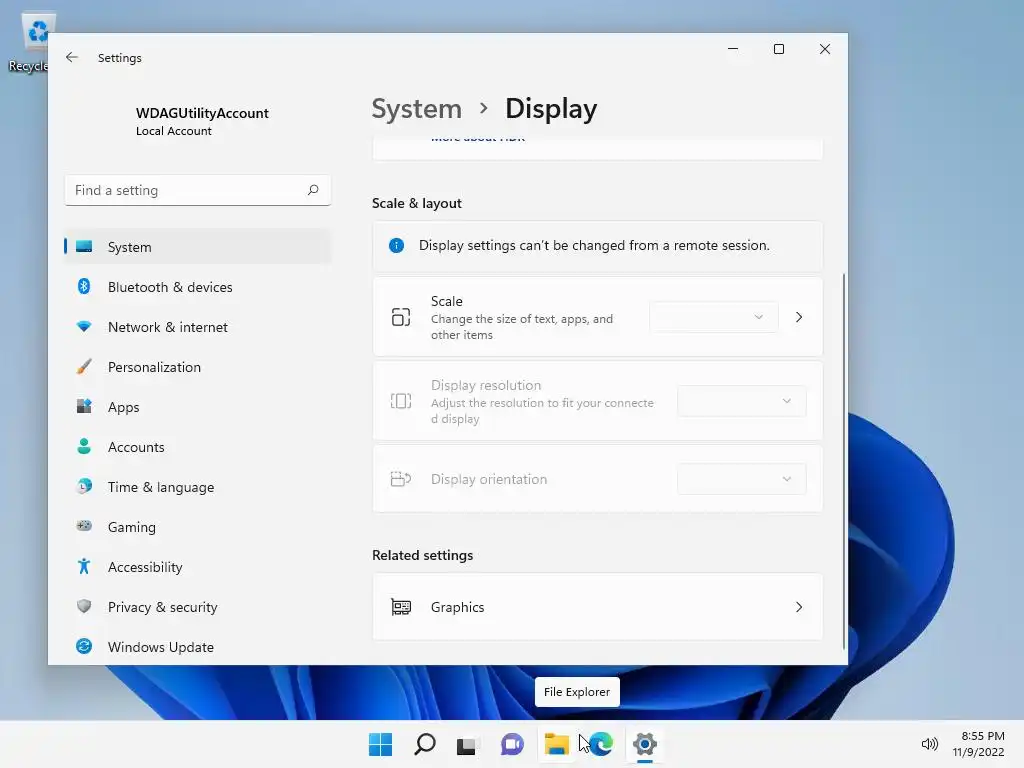Click Settings gear on taskbar
1024x768 pixels.
(645, 744)
